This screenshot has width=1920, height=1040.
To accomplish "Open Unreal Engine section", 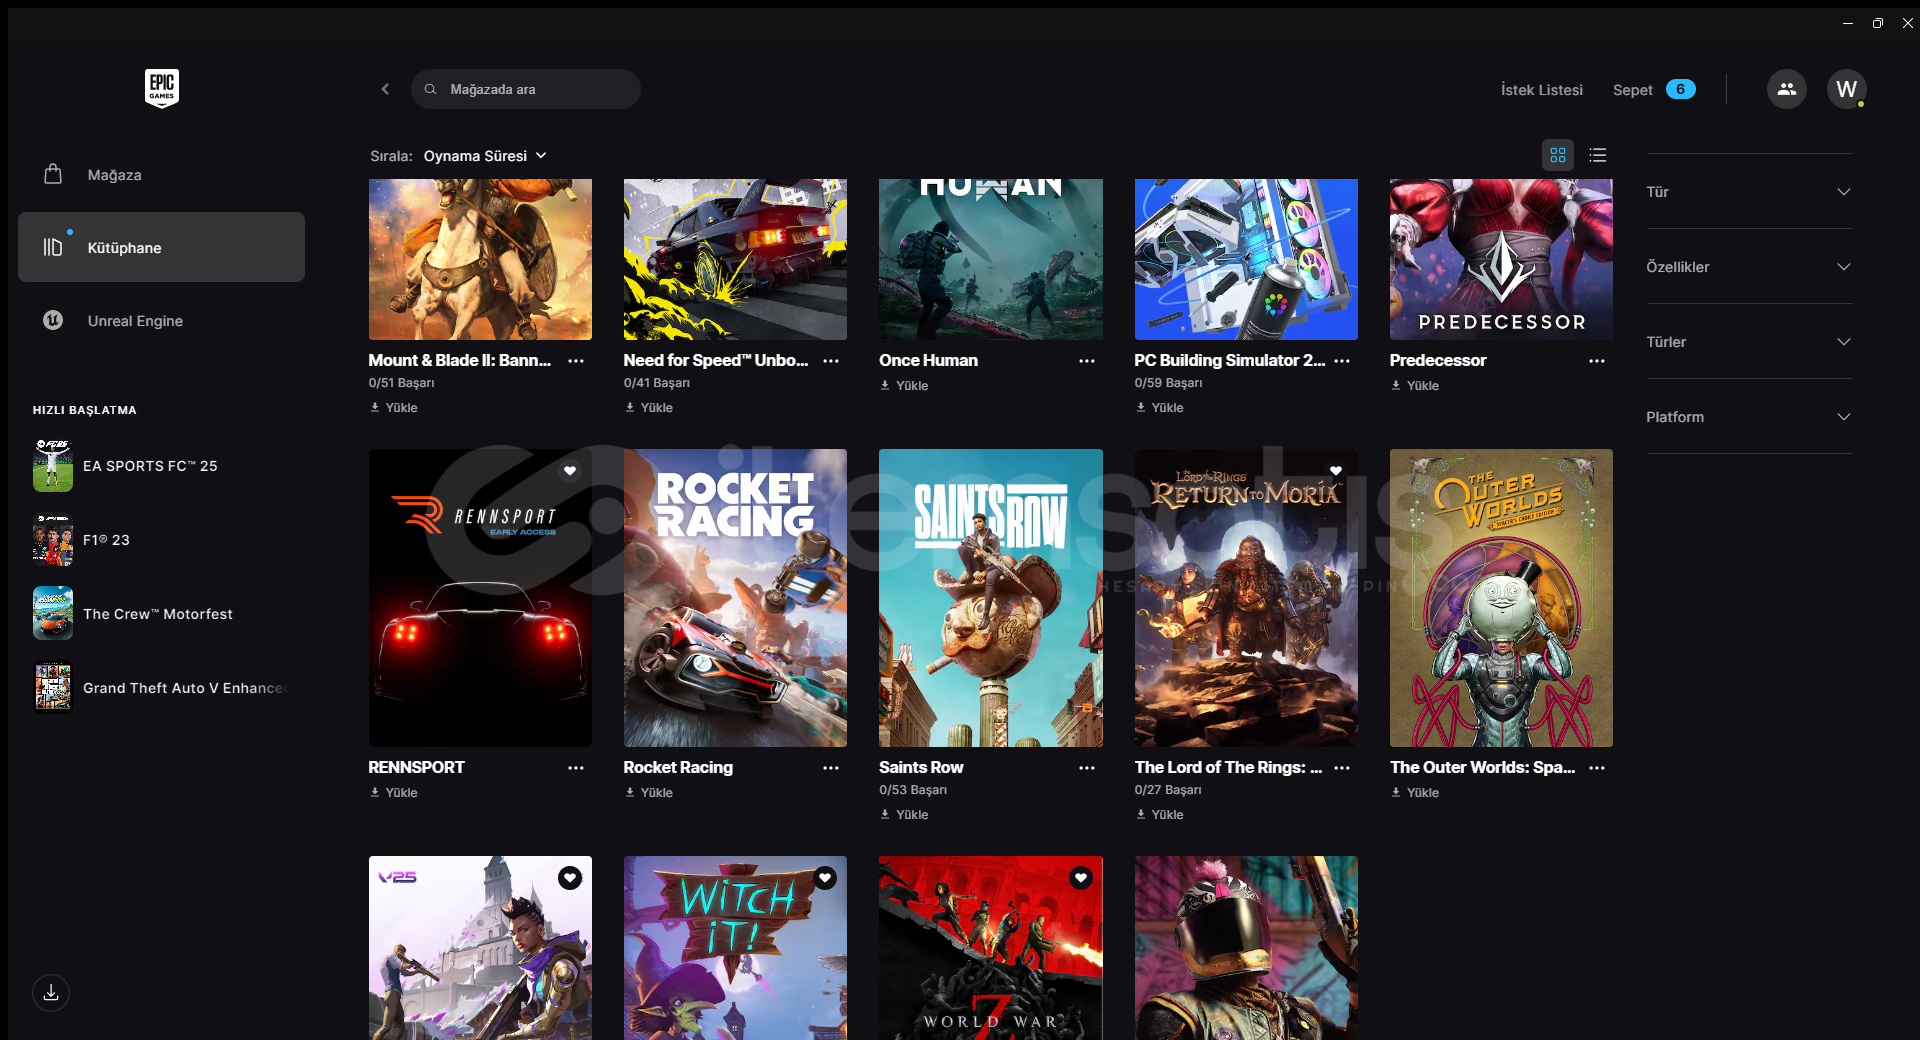I will coord(161,321).
